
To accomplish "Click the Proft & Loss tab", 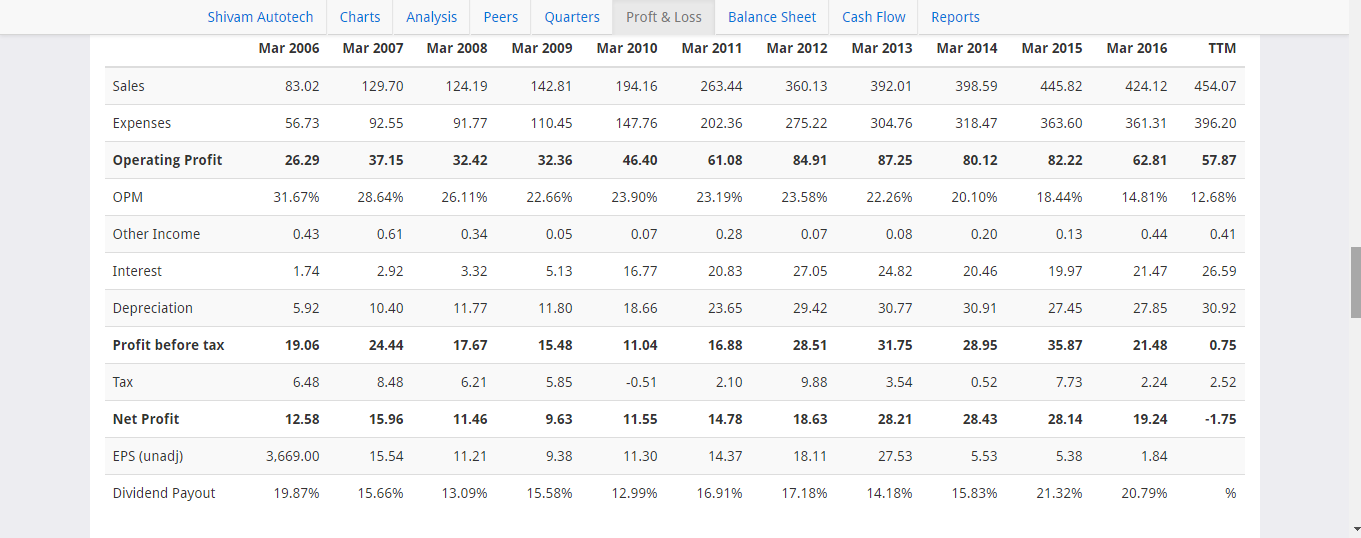I will [664, 17].
